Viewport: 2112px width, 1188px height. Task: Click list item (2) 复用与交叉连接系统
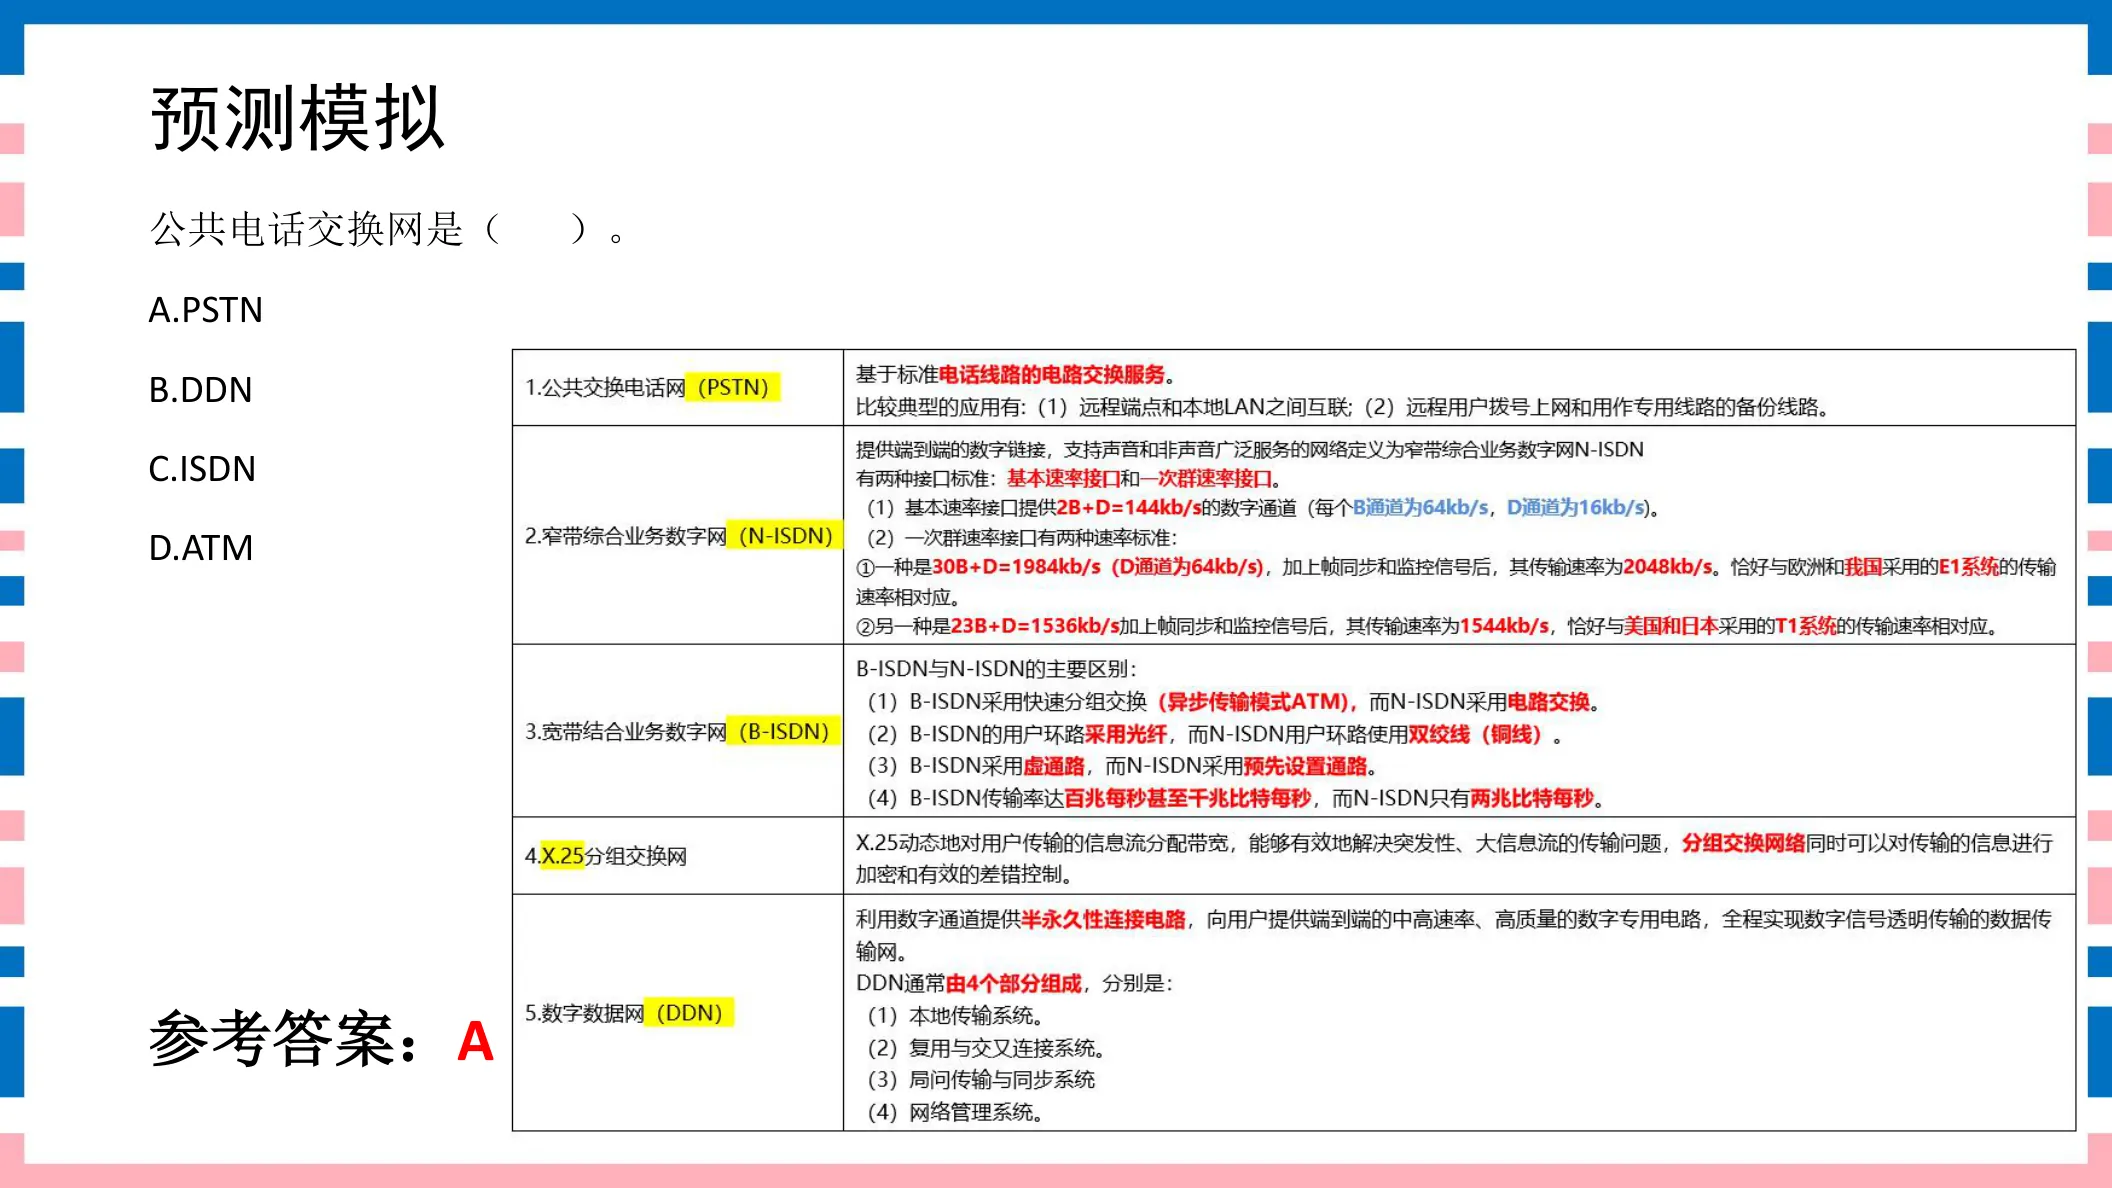point(986,1048)
